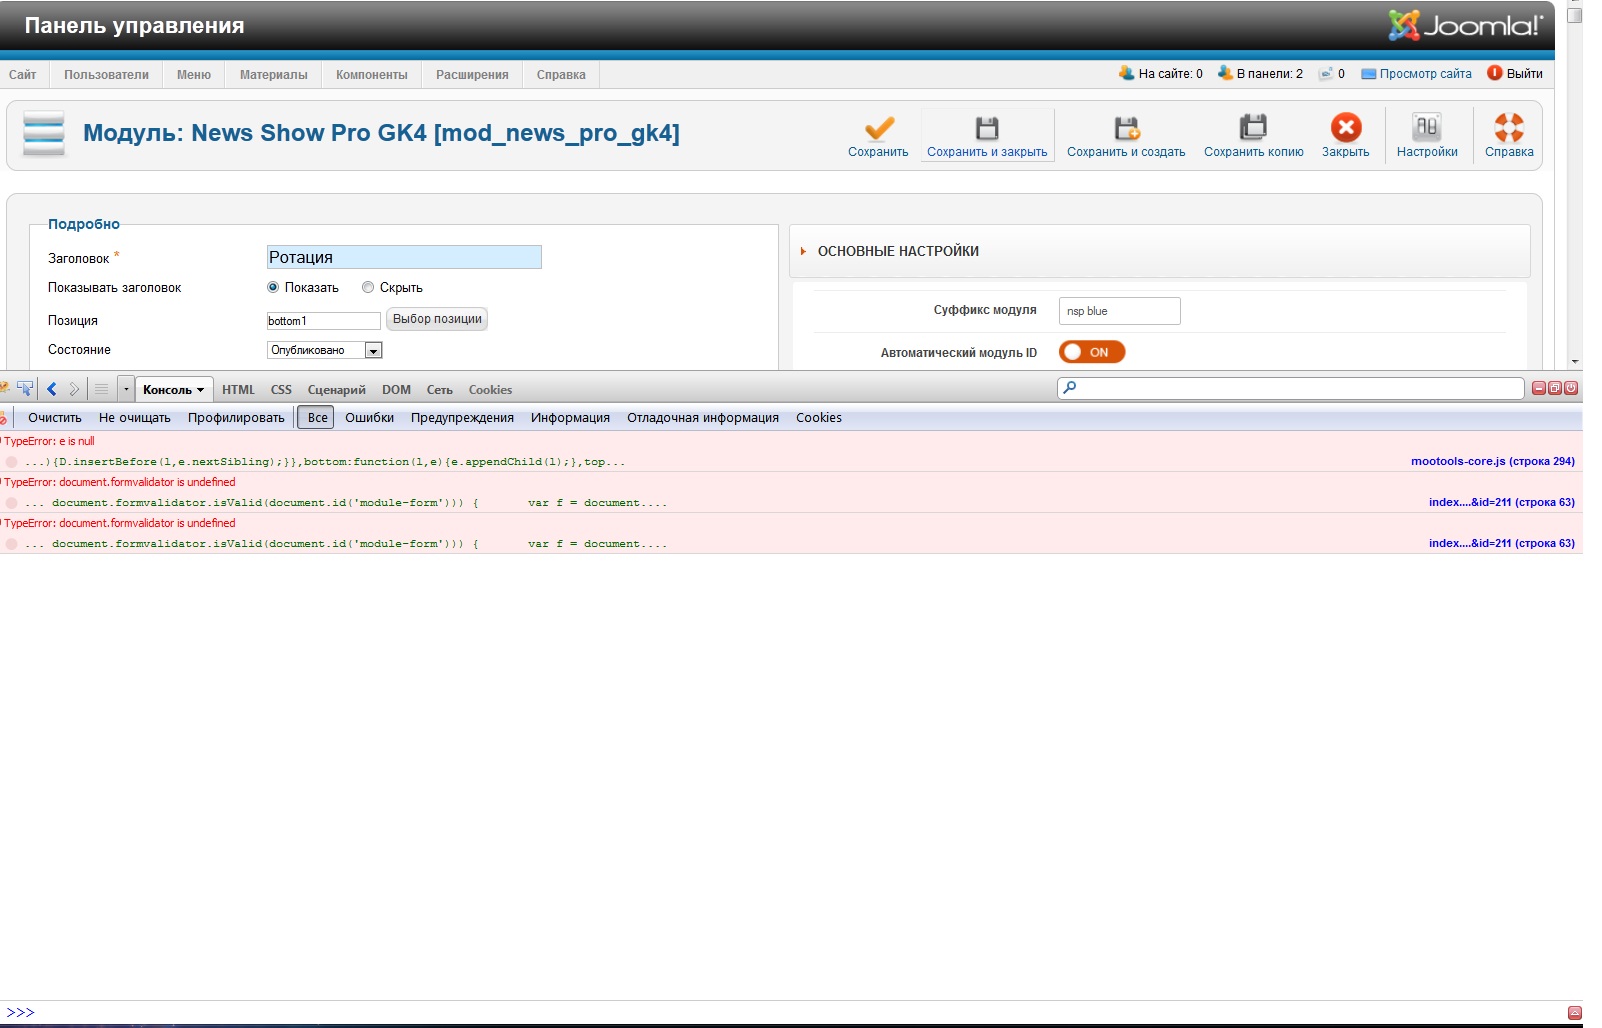The image size is (1602, 1028).
Task: Click the Joomla! logo
Action: [x=1465, y=25]
